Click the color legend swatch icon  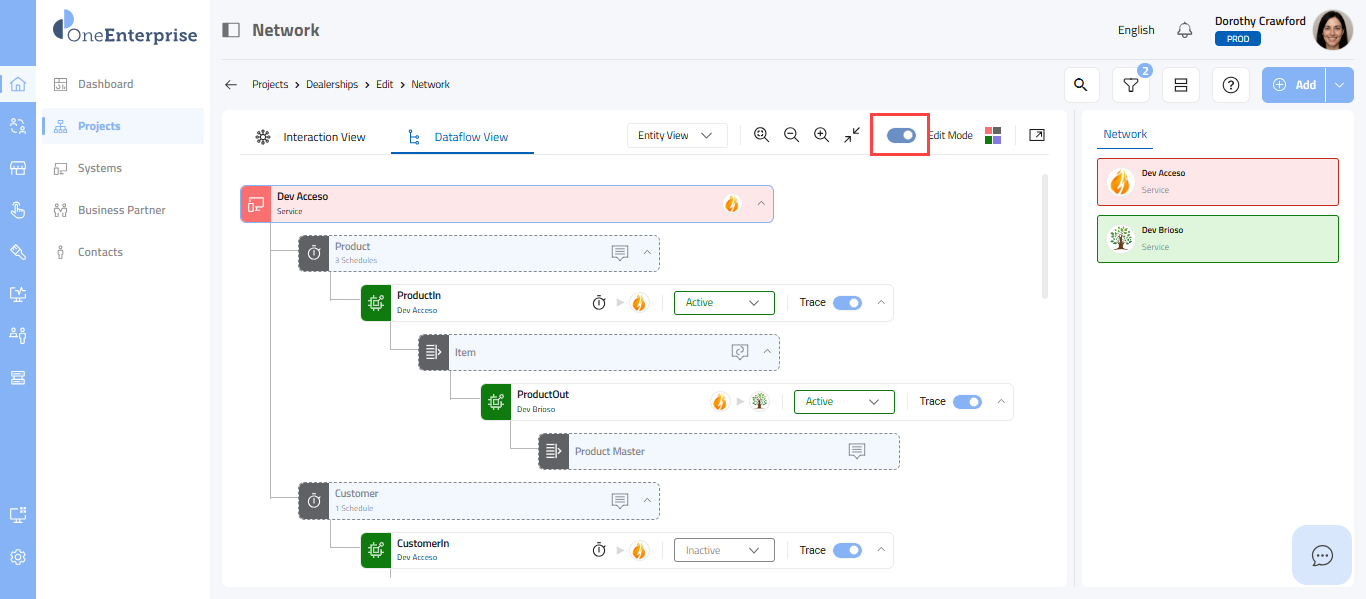(993, 135)
